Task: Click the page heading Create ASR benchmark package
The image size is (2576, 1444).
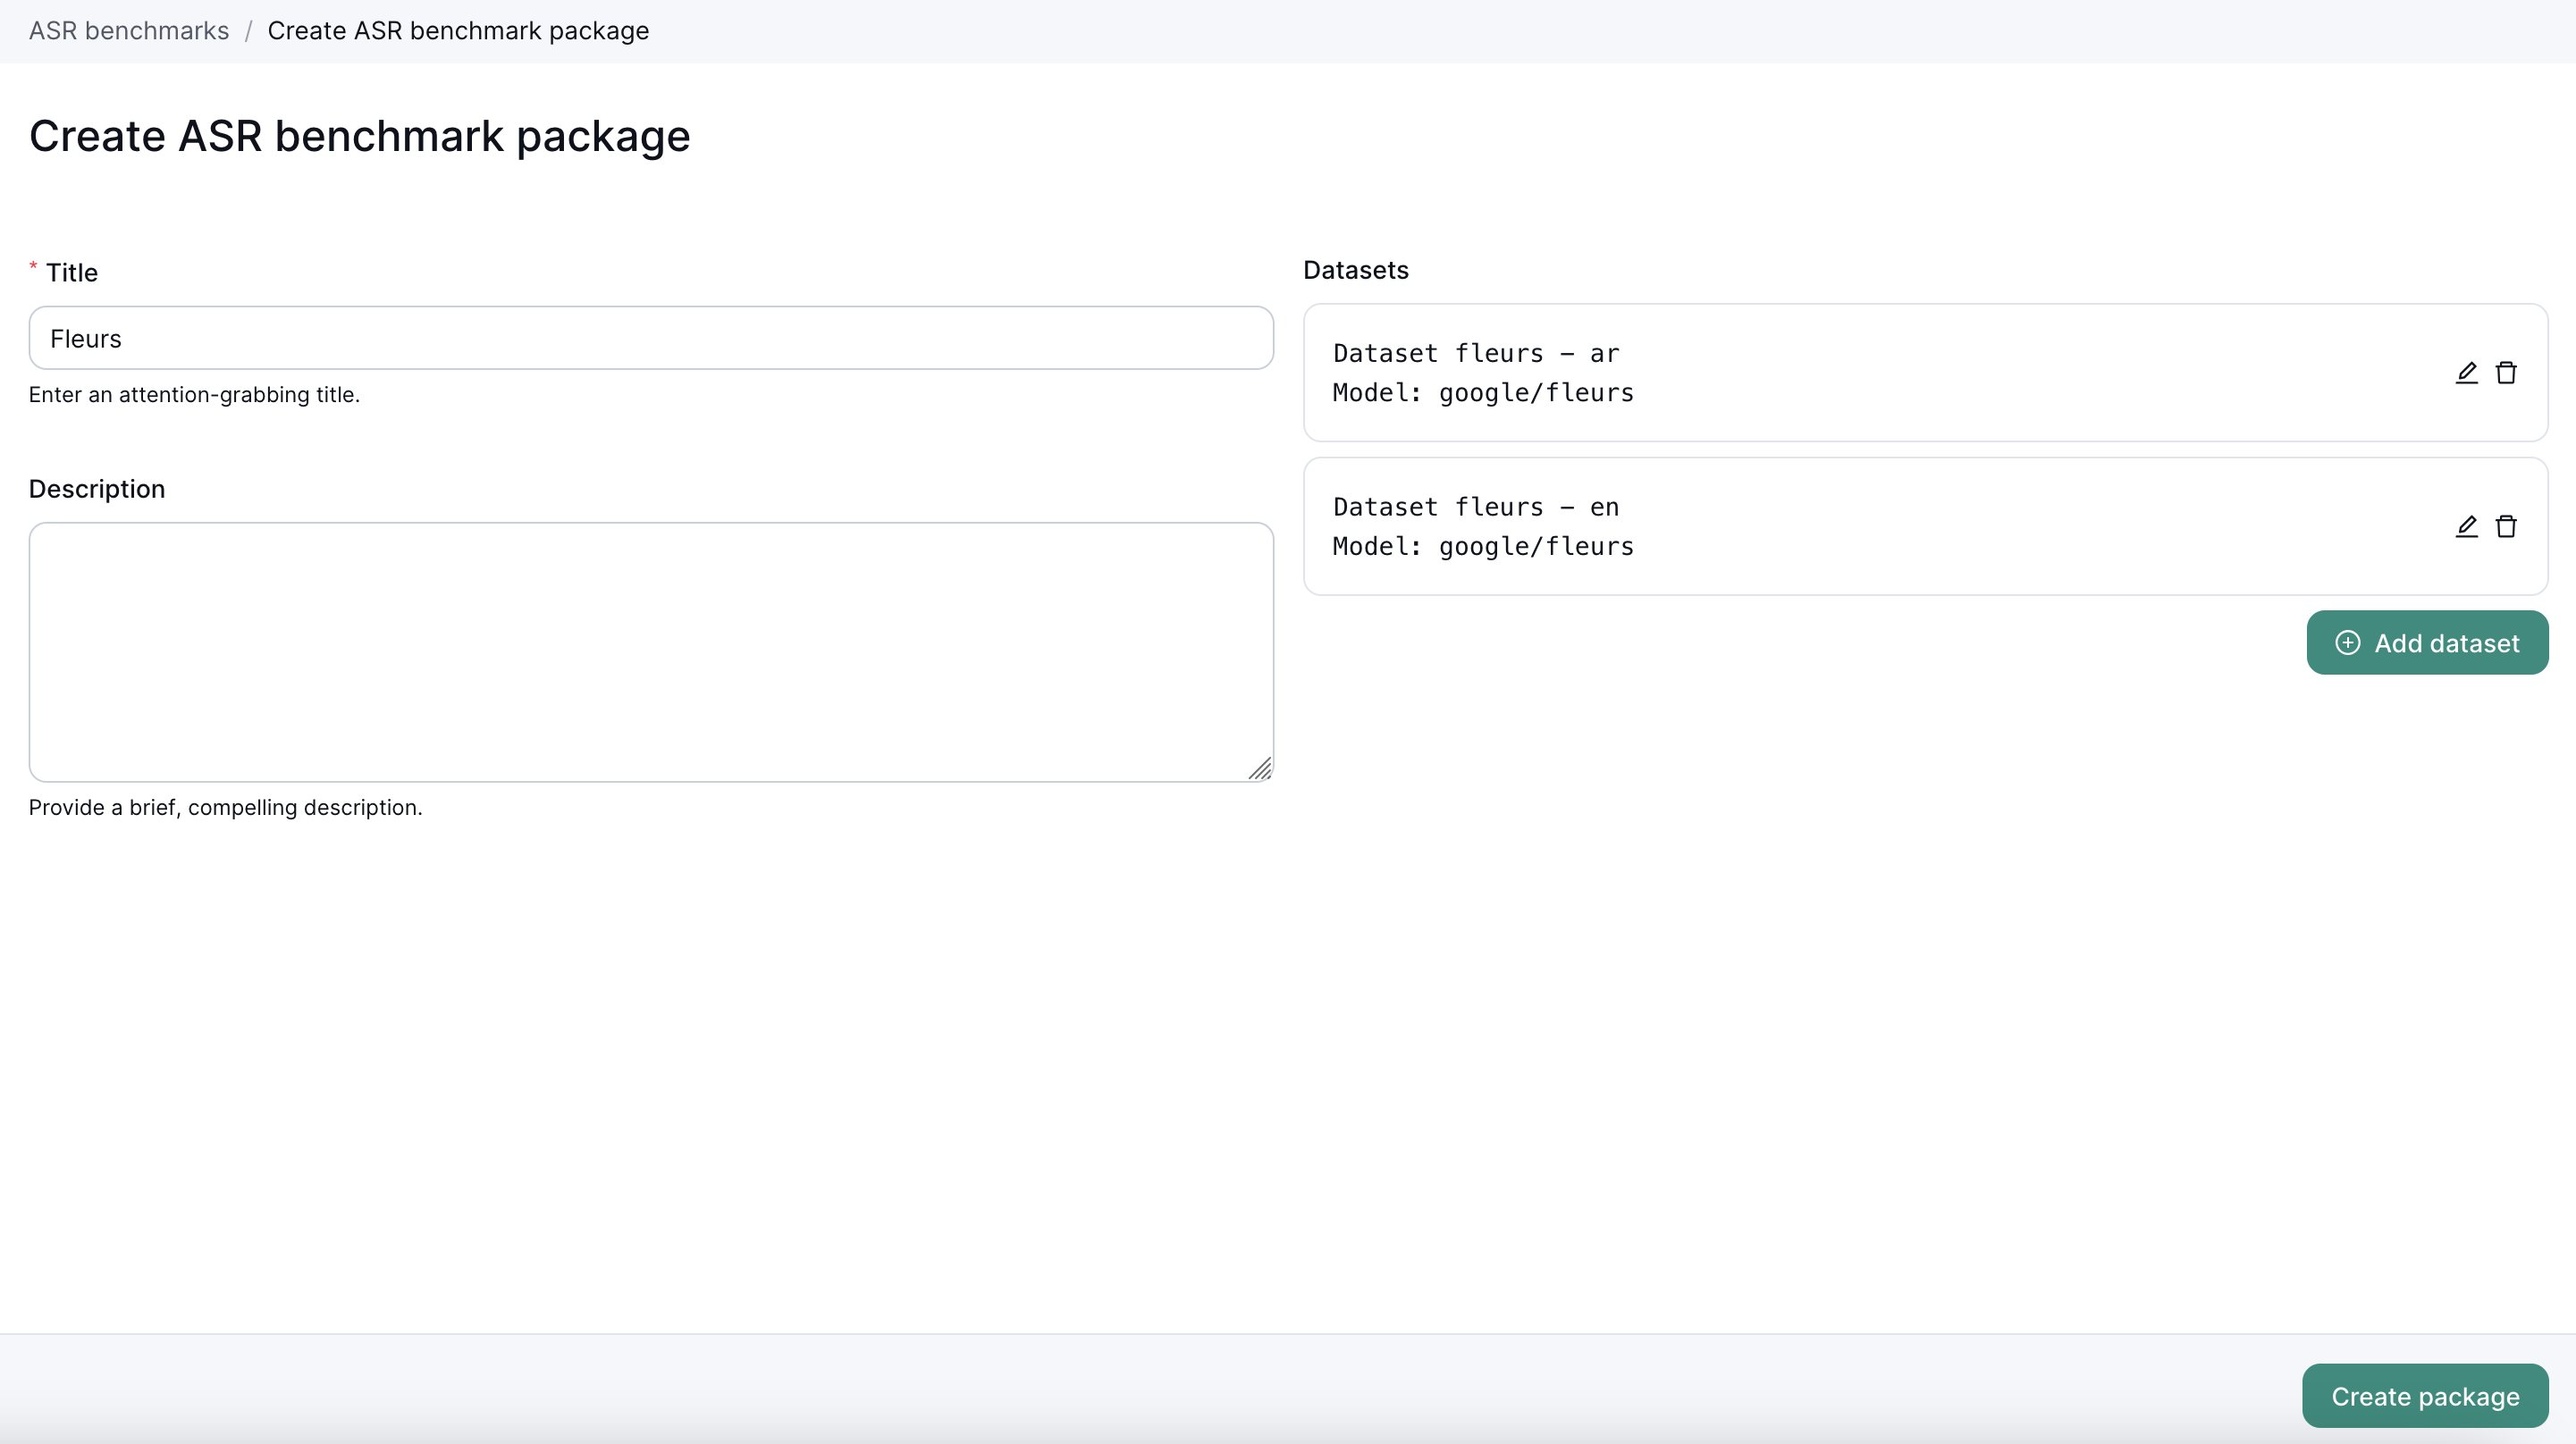Action: coord(359,136)
